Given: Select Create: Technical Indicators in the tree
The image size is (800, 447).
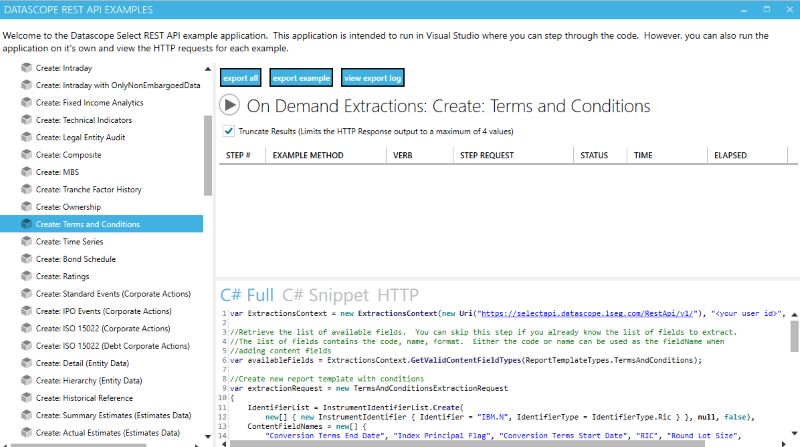Looking at the screenshot, I should (x=83, y=120).
